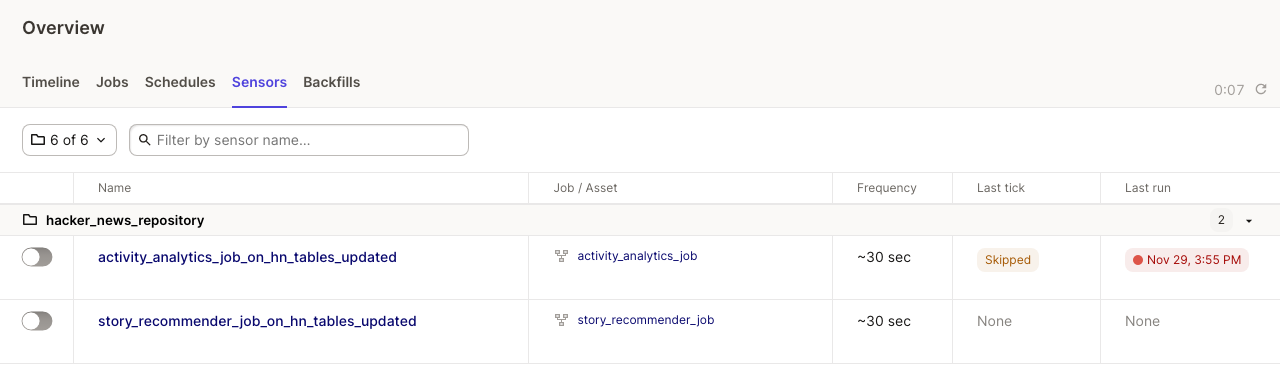
Task: Click the magnifier icon in the sensor filter
Action: 145,140
